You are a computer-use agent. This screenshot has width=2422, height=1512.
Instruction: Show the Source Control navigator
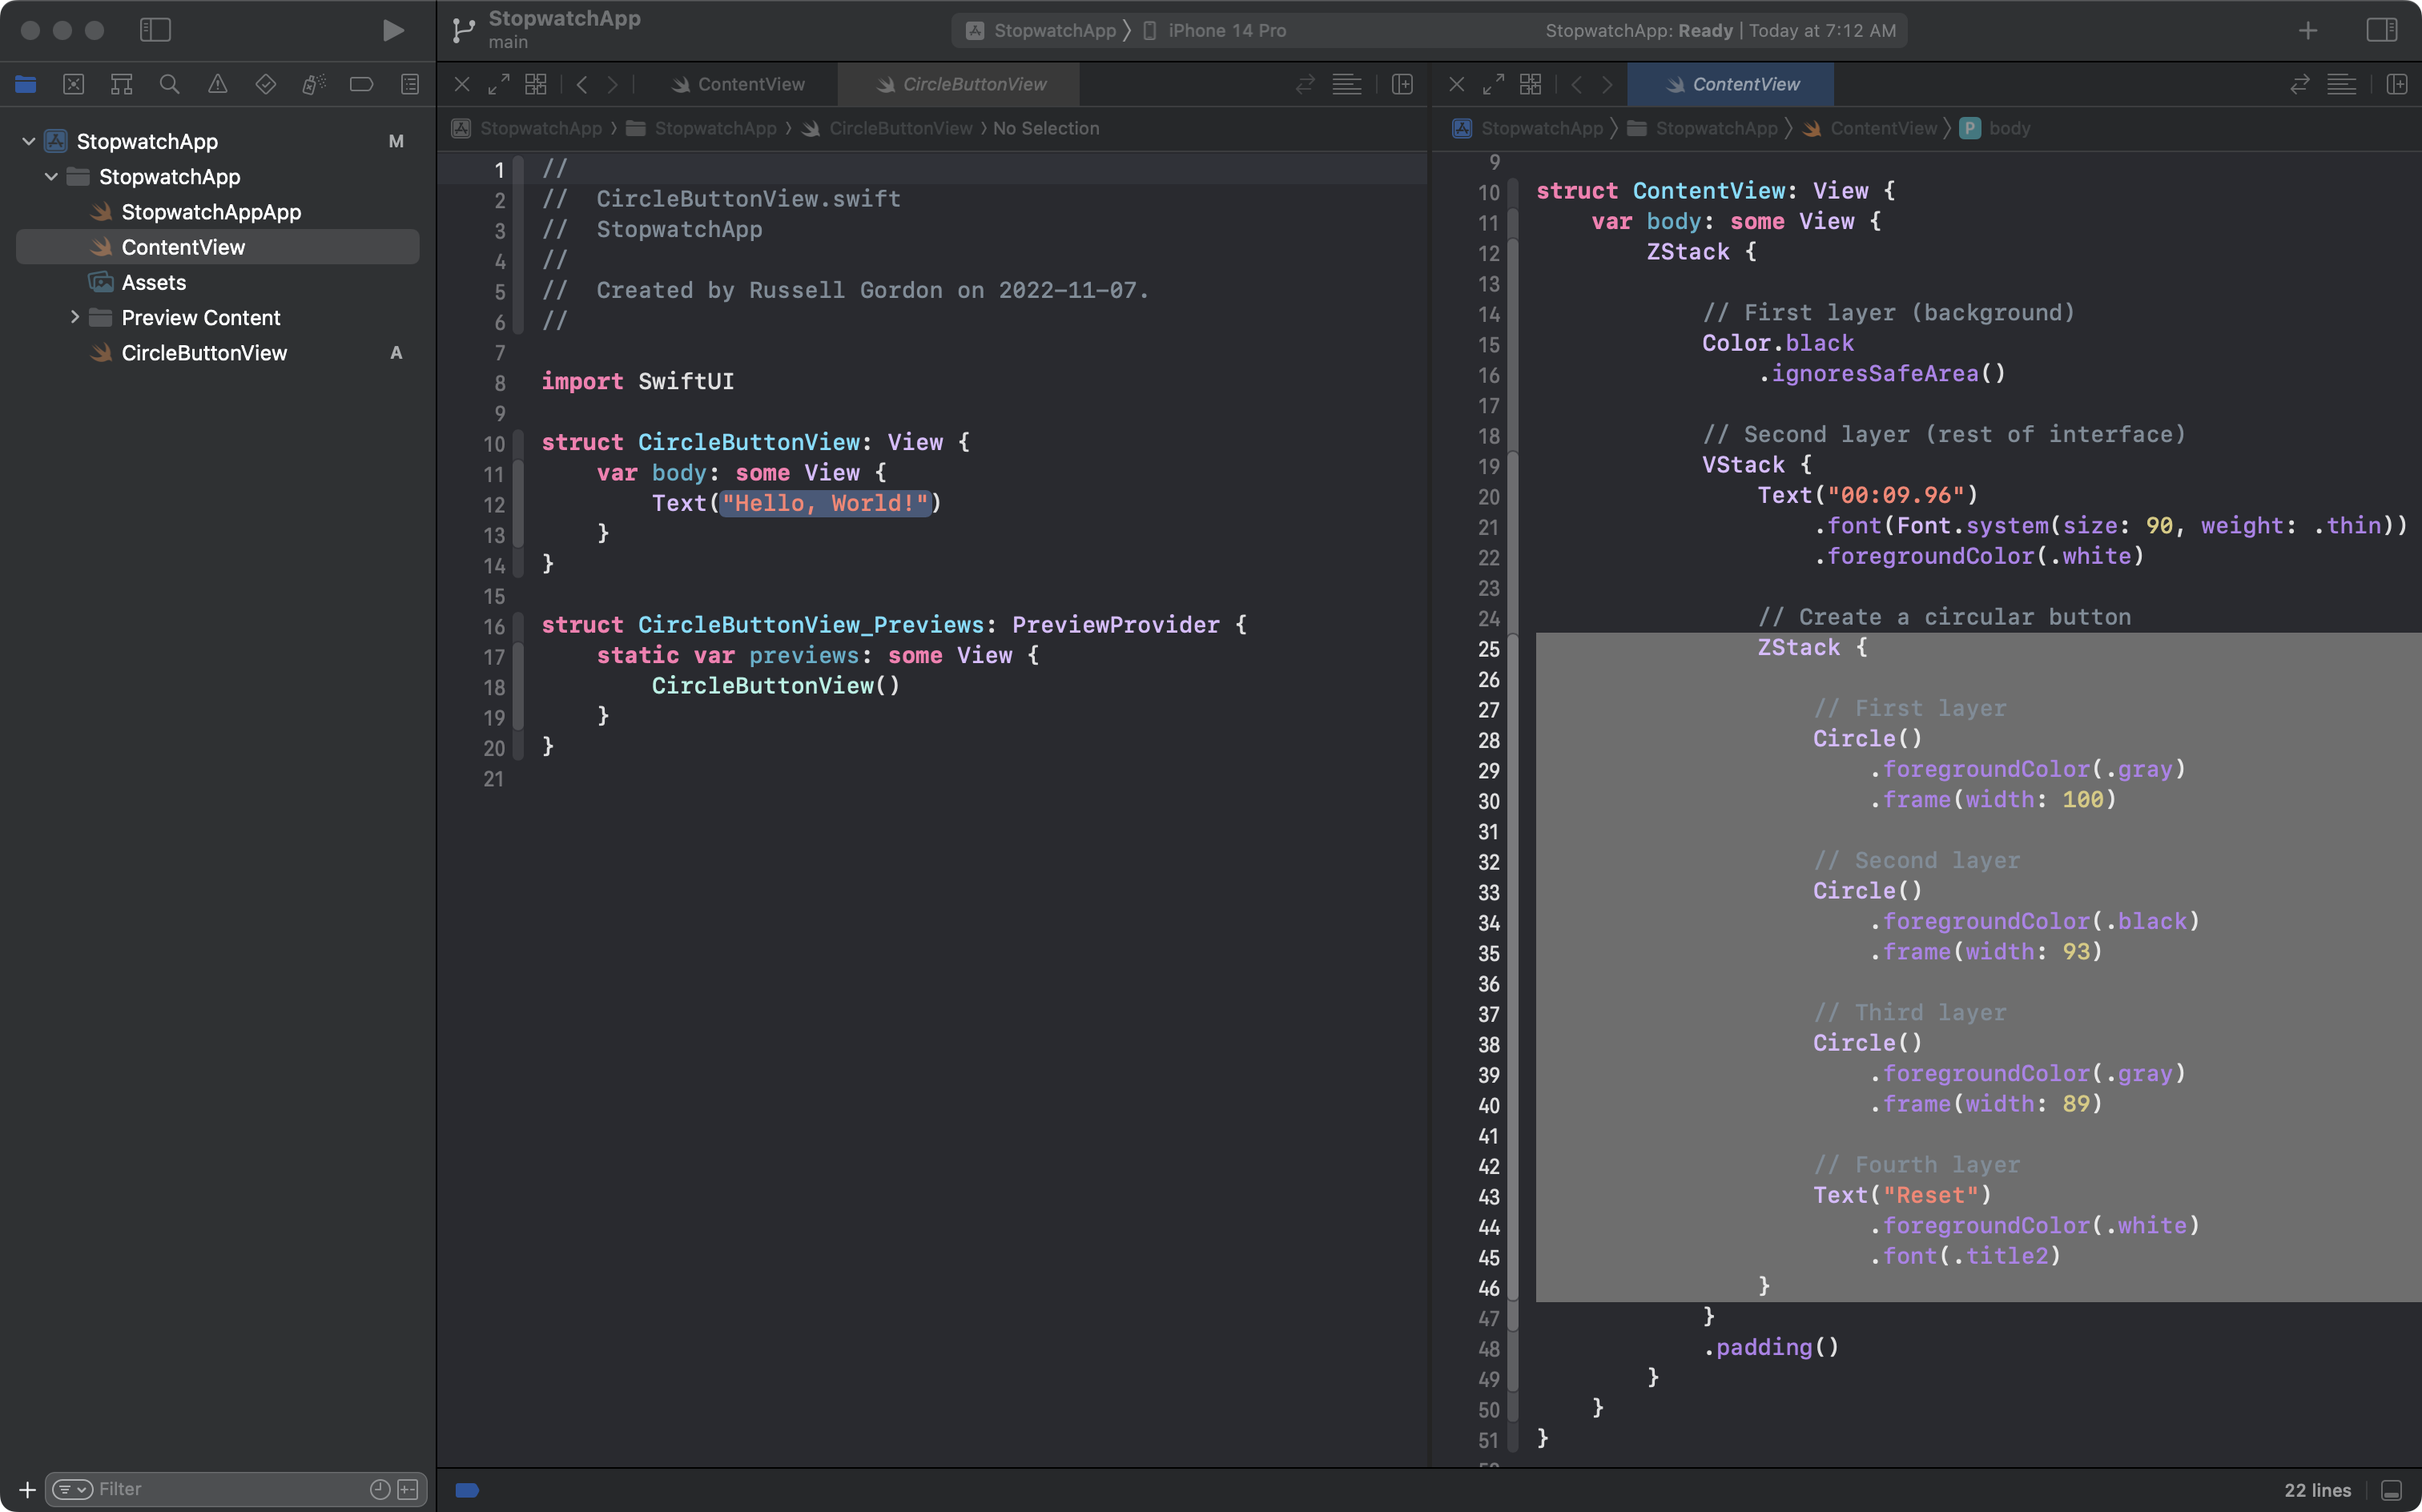pos(73,85)
